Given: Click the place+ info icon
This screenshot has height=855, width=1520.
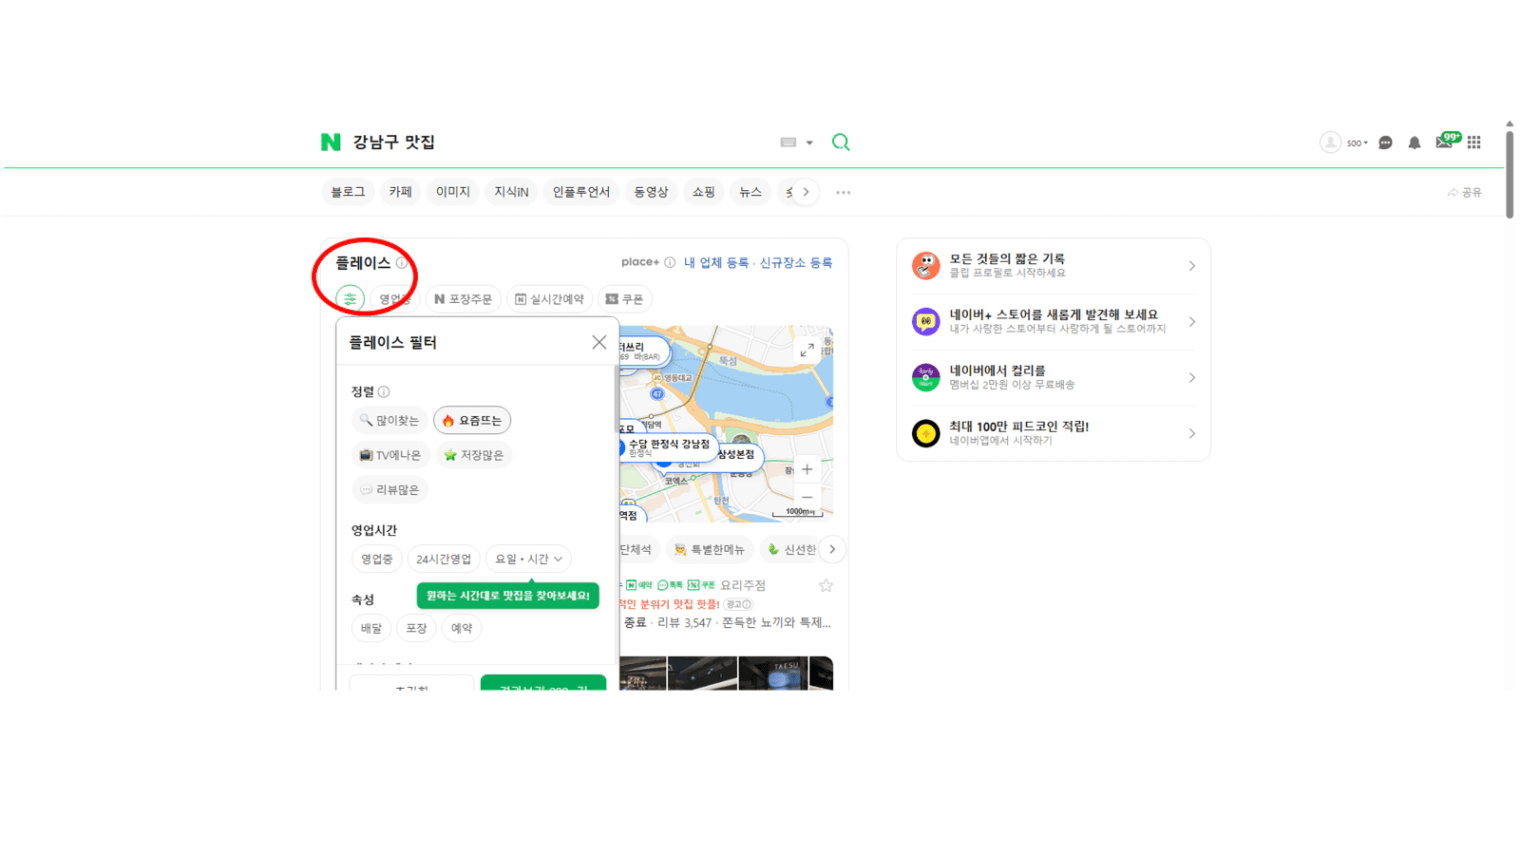Looking at the screenshot, I should [670, 263].
